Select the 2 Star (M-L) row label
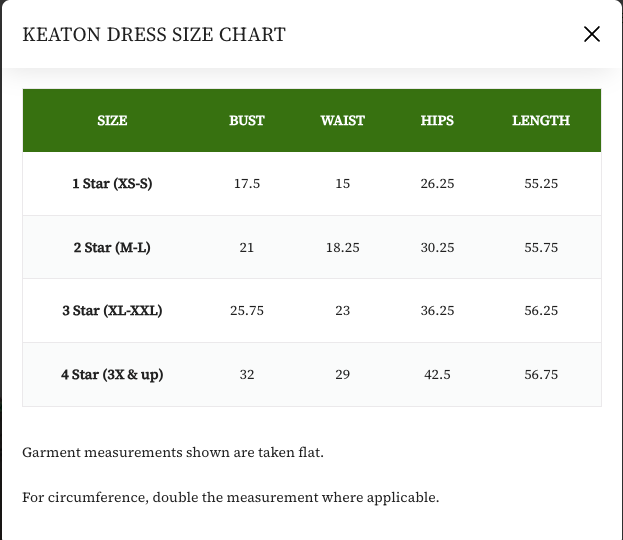Screen dimensions: 623x540 (x=112, y=248)
